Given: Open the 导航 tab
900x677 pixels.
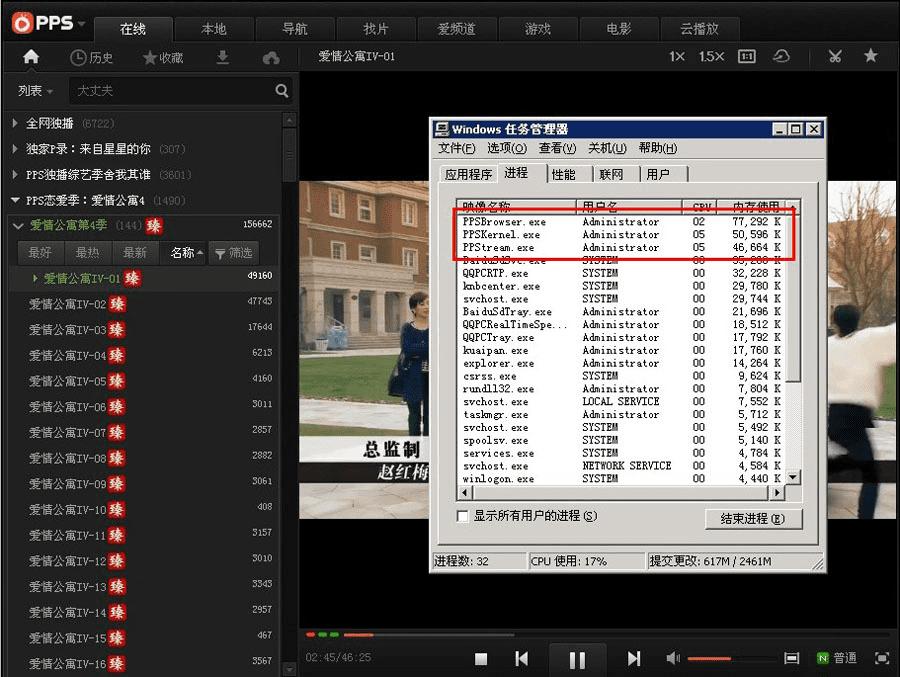Looking at the screenshot, I should [295, 29].
